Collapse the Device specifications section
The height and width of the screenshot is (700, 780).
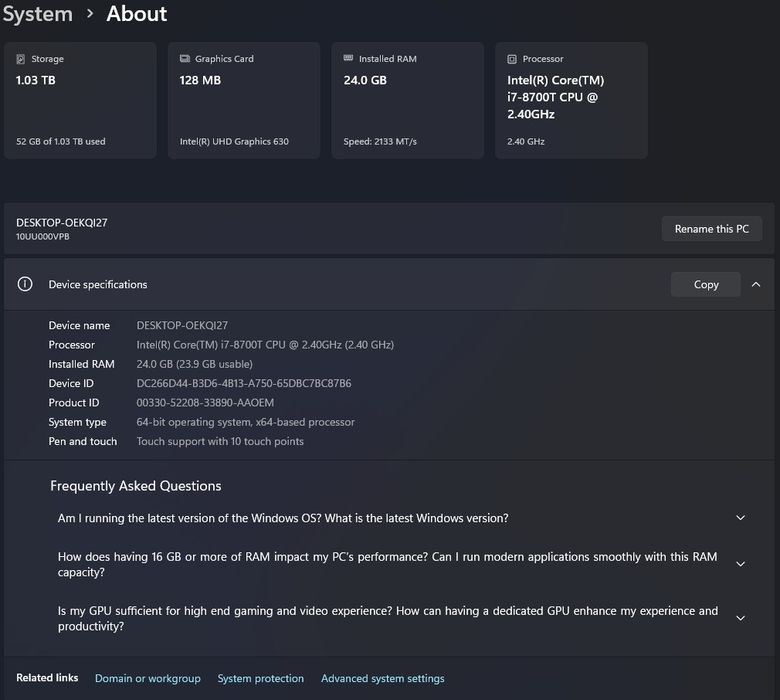coord(756,284)
